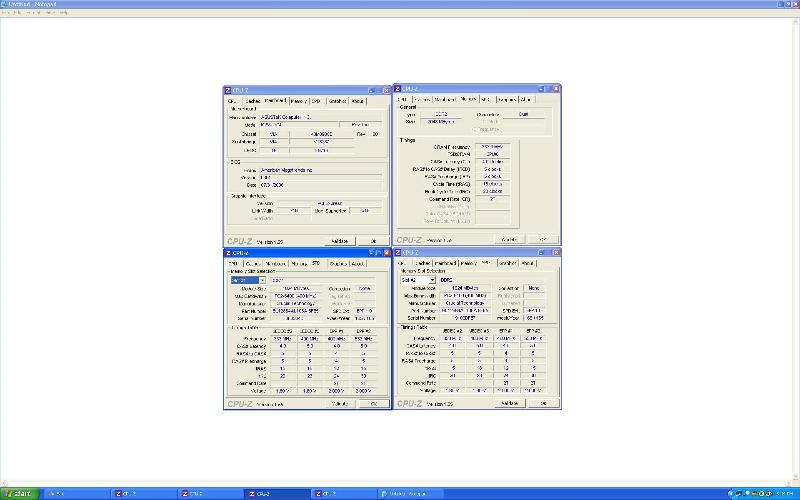800x500 pixels.
Task: Select the American Megatrends BIOS brand field
Action: tap(320, 170)
